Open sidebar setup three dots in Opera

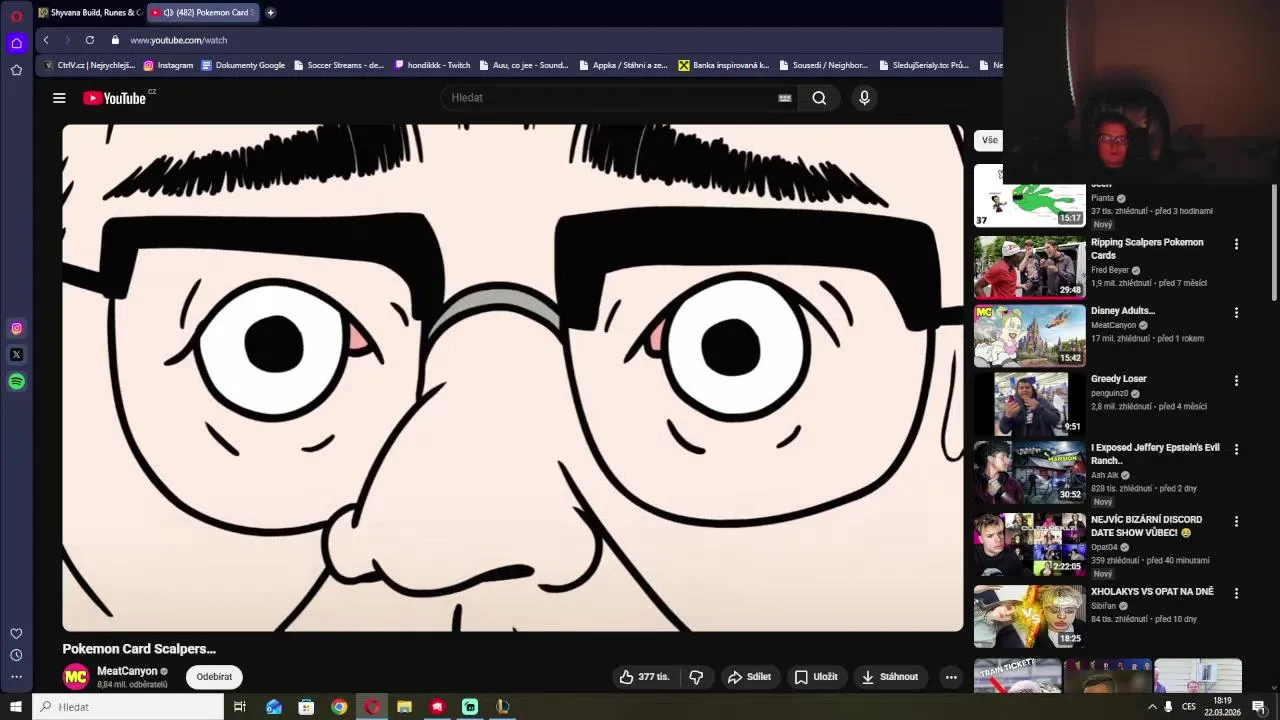(16, 677)
